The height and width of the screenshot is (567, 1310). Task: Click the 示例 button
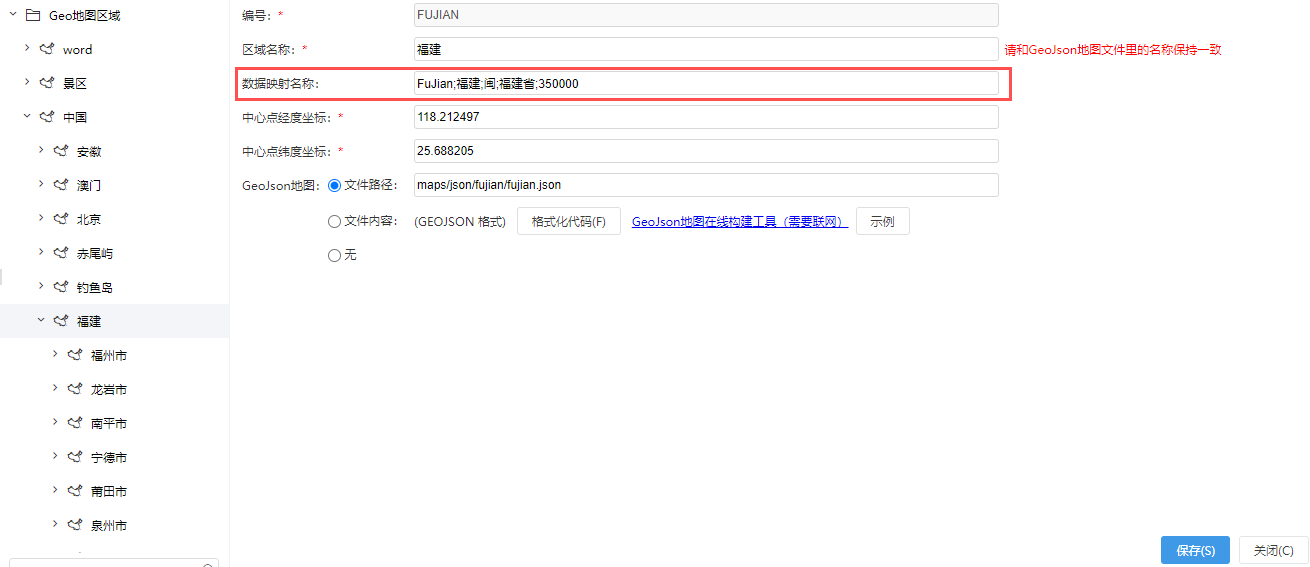pyautogui.click(x=882, y=221)
